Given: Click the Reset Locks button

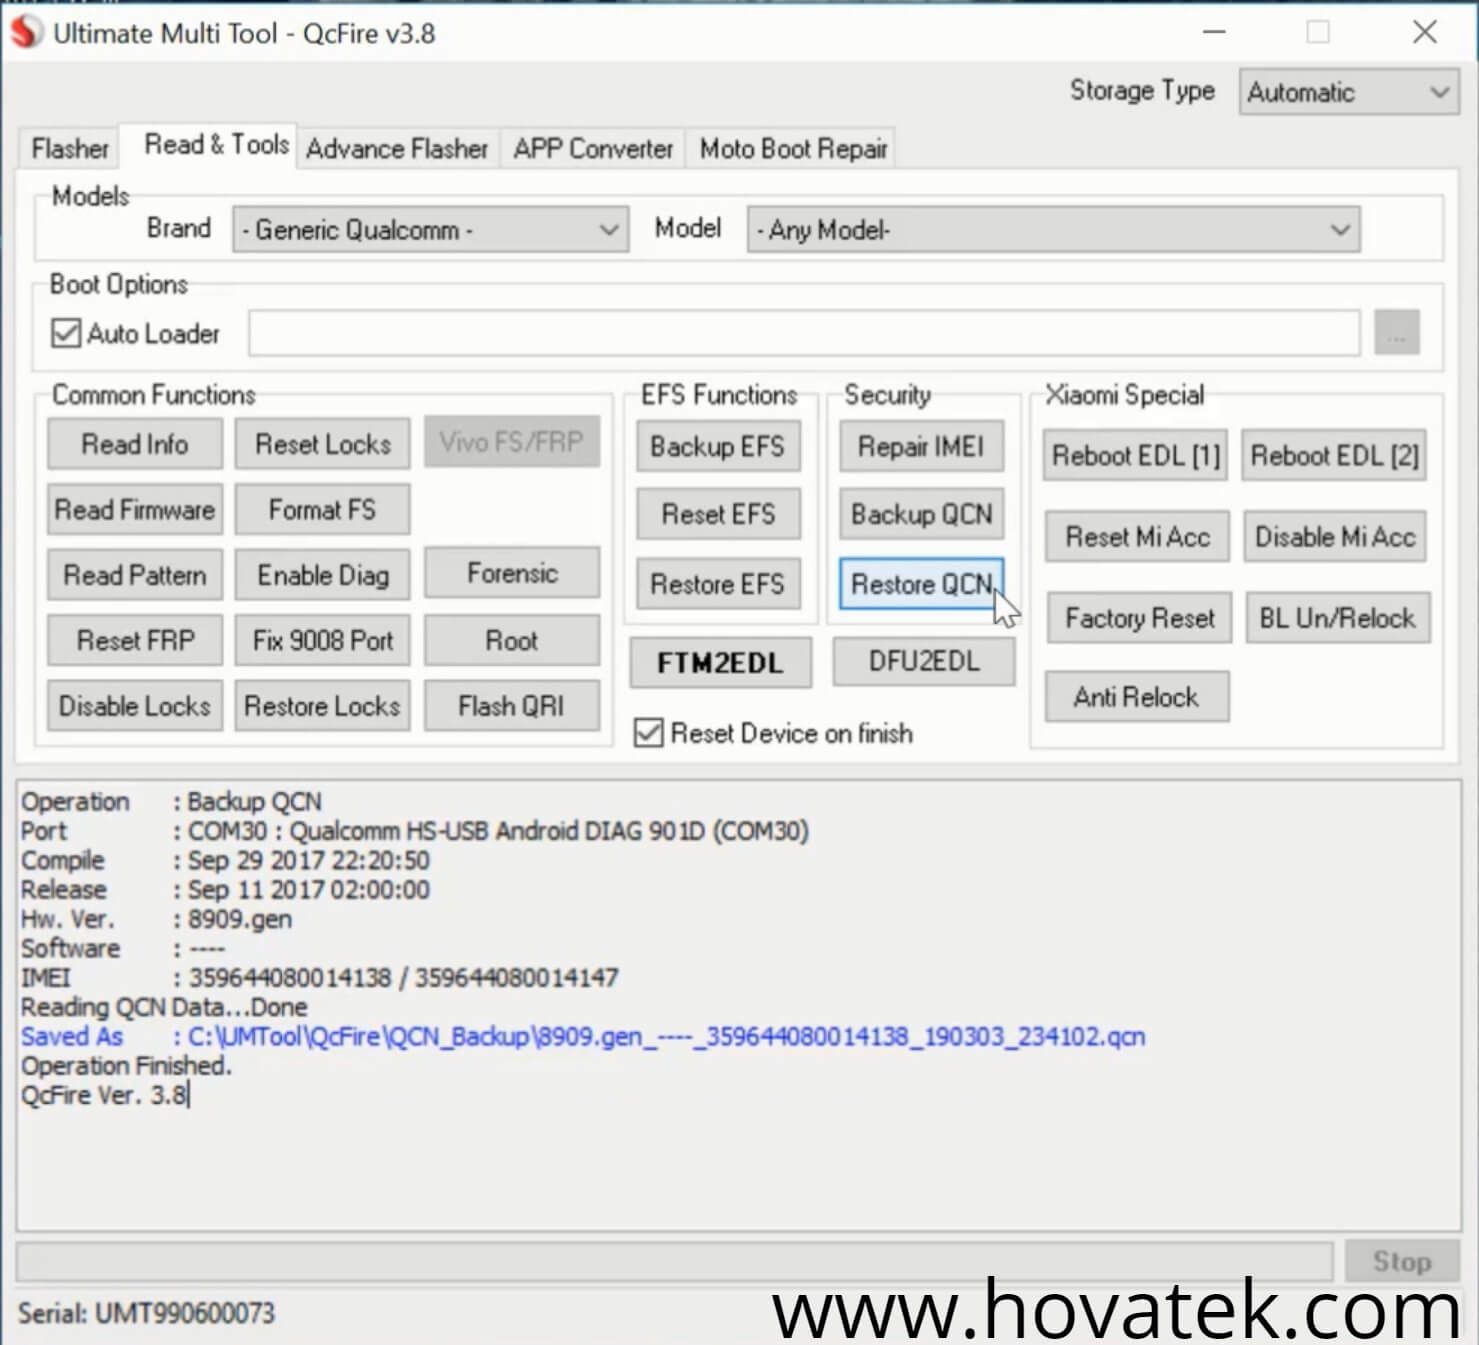Looking at the screenshot, I should coord(322,444).
